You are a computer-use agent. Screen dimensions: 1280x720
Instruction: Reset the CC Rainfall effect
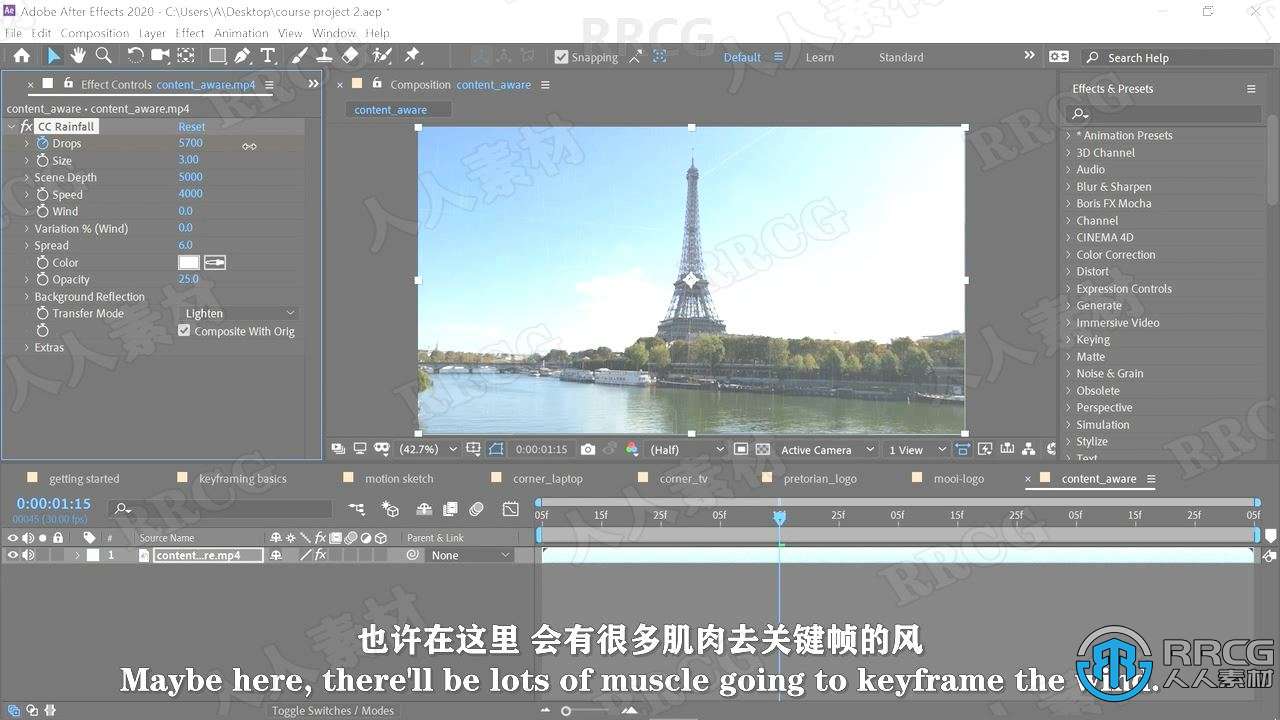(192, 127)
